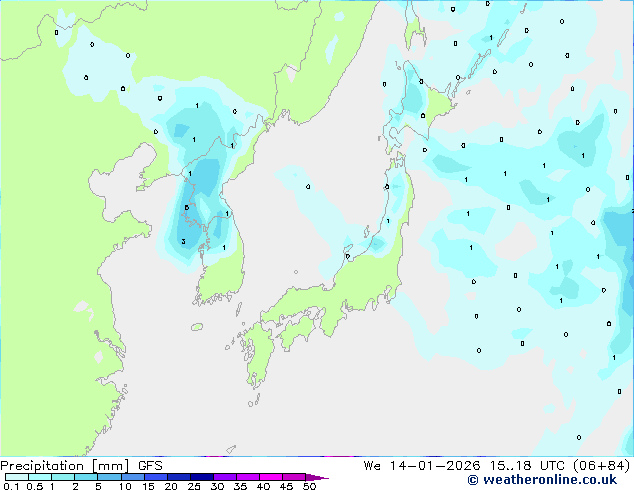
Task: Click the '3' precipitation value west of Korea
Action: tap(184, 241)
